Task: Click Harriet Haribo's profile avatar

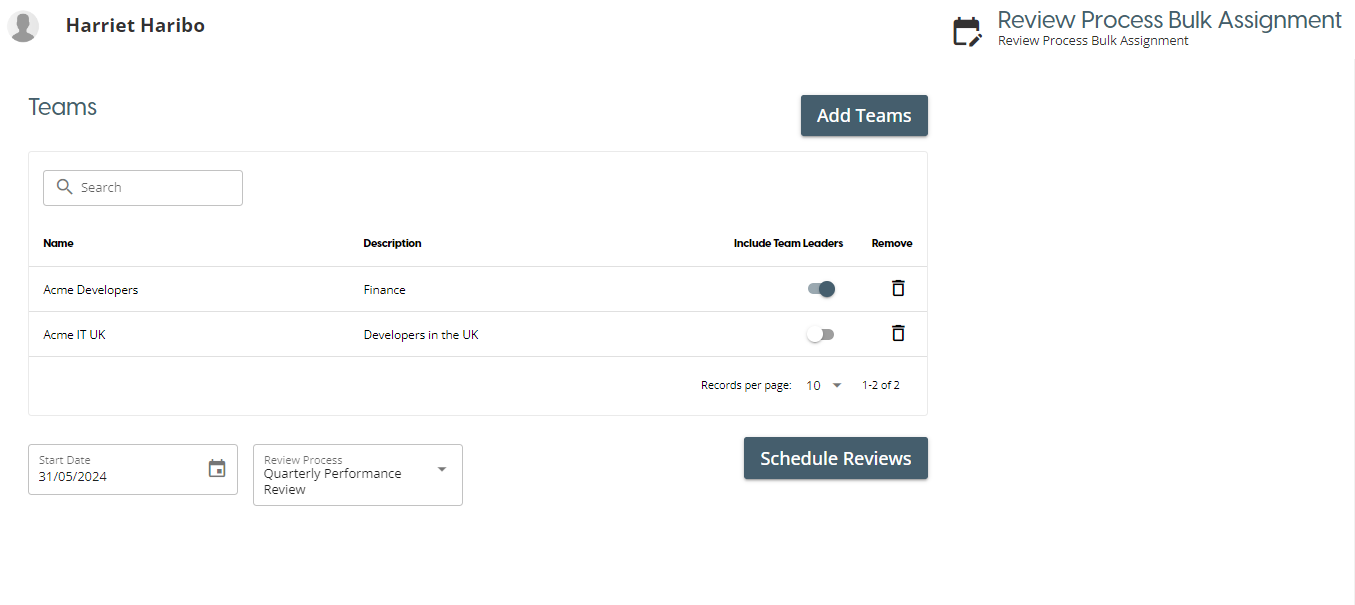Action: pyautogui.click(x=23, y=27)
